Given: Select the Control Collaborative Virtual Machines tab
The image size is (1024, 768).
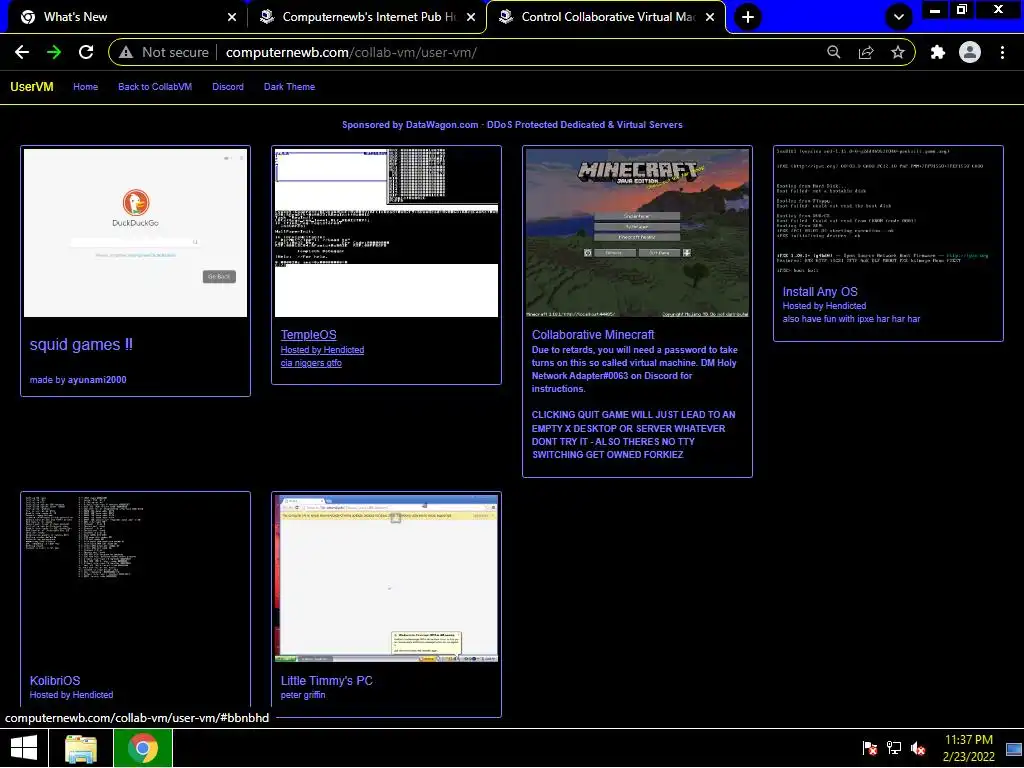Looking at the screenshot, I should coord(606,17).
